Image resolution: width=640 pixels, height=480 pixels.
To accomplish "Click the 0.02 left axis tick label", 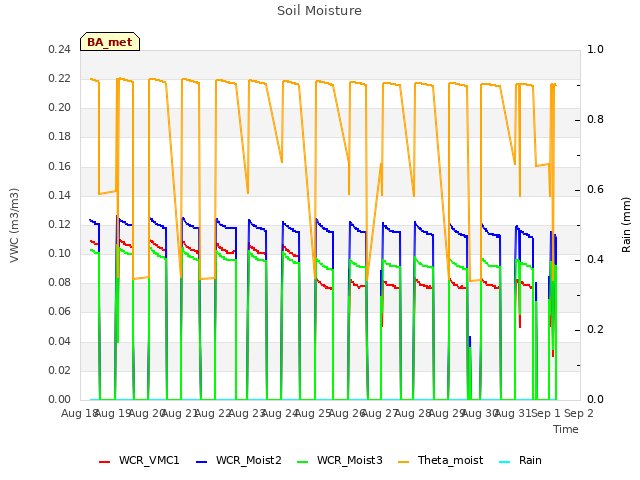I will point(59,370).
